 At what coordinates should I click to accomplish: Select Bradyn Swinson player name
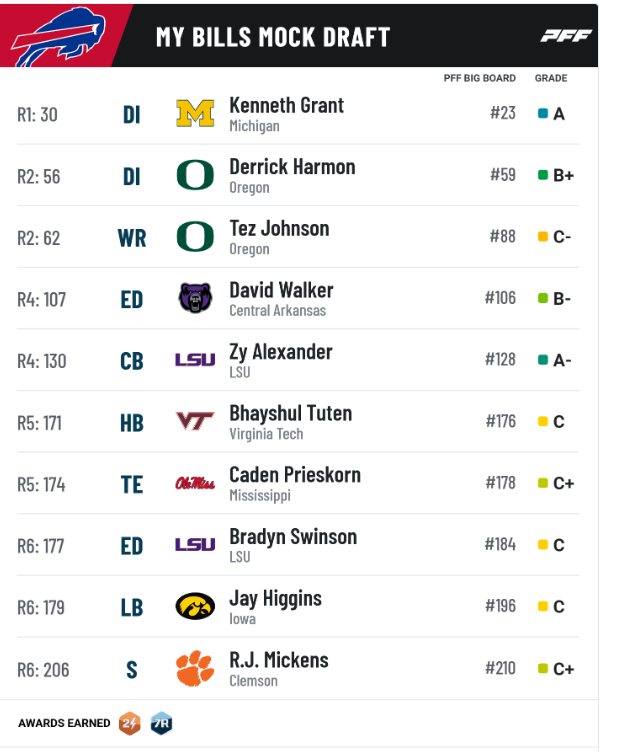click(x=293, y=537)
